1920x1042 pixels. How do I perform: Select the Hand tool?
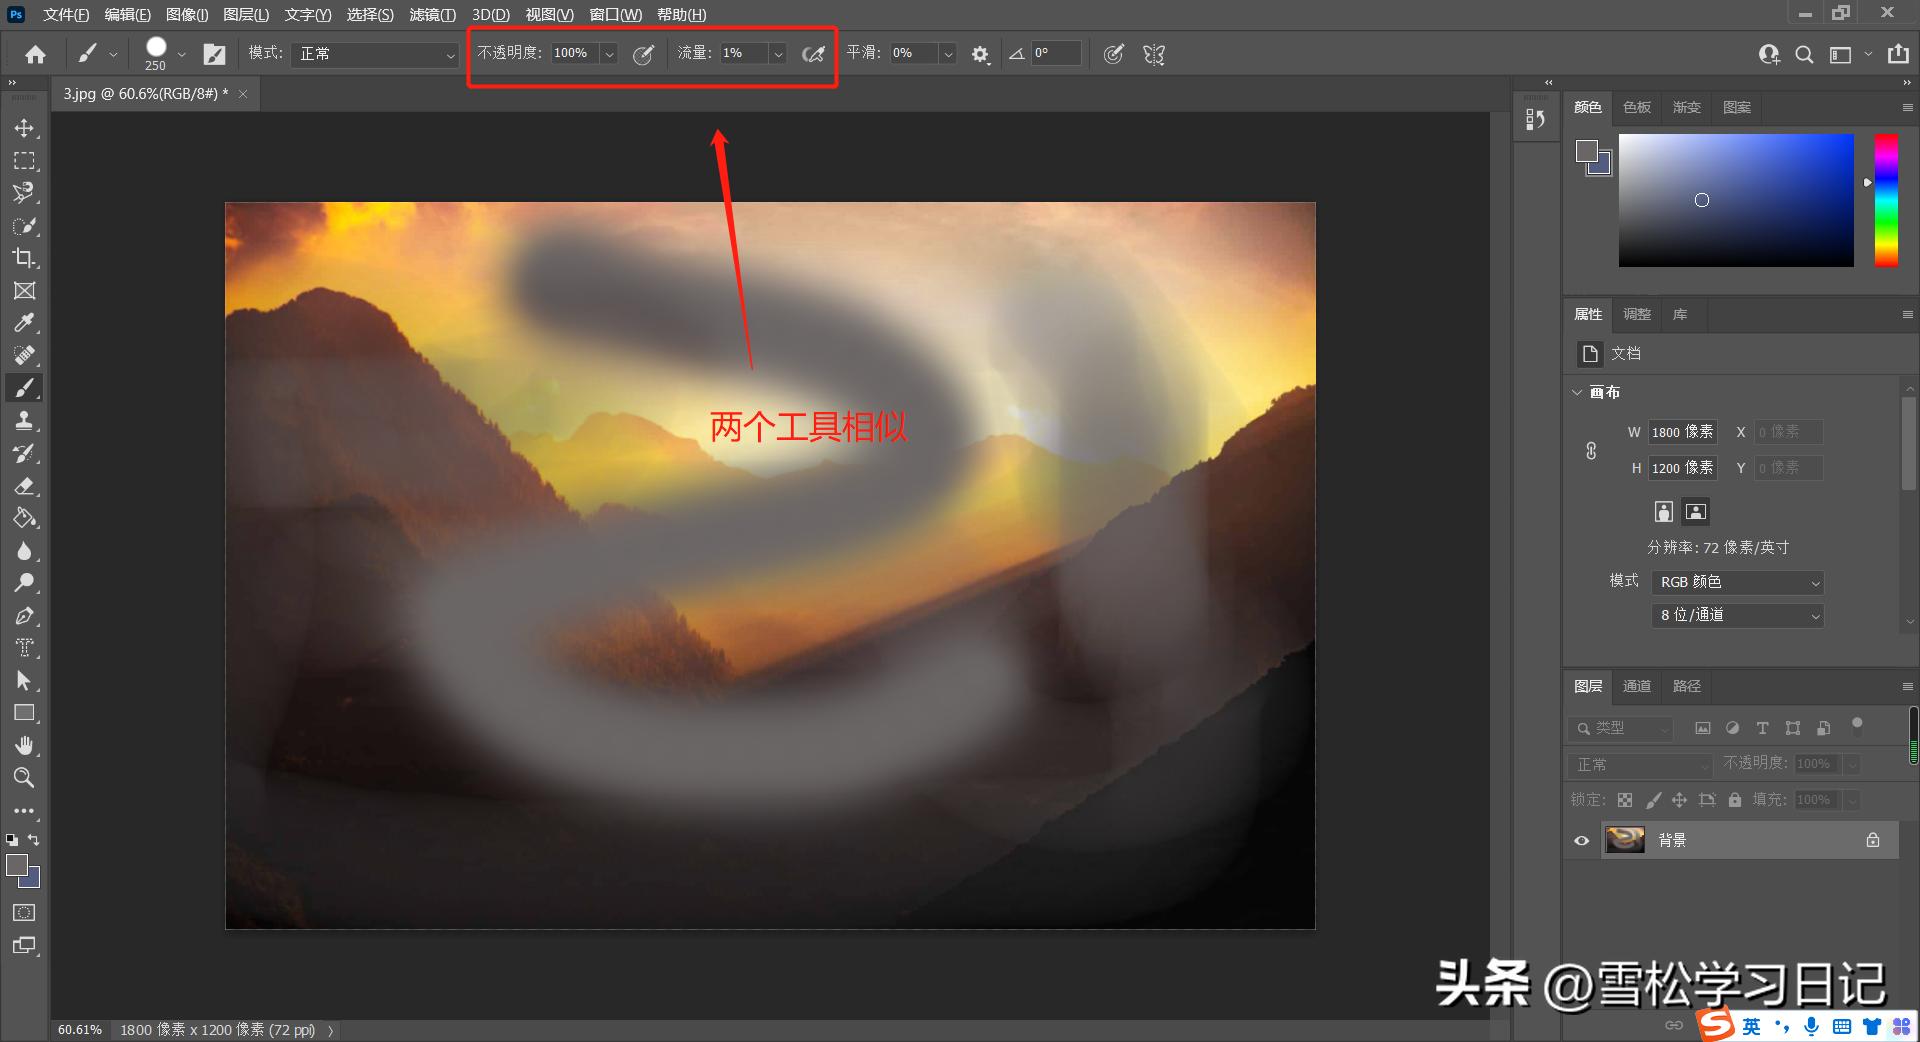(24, 745)
